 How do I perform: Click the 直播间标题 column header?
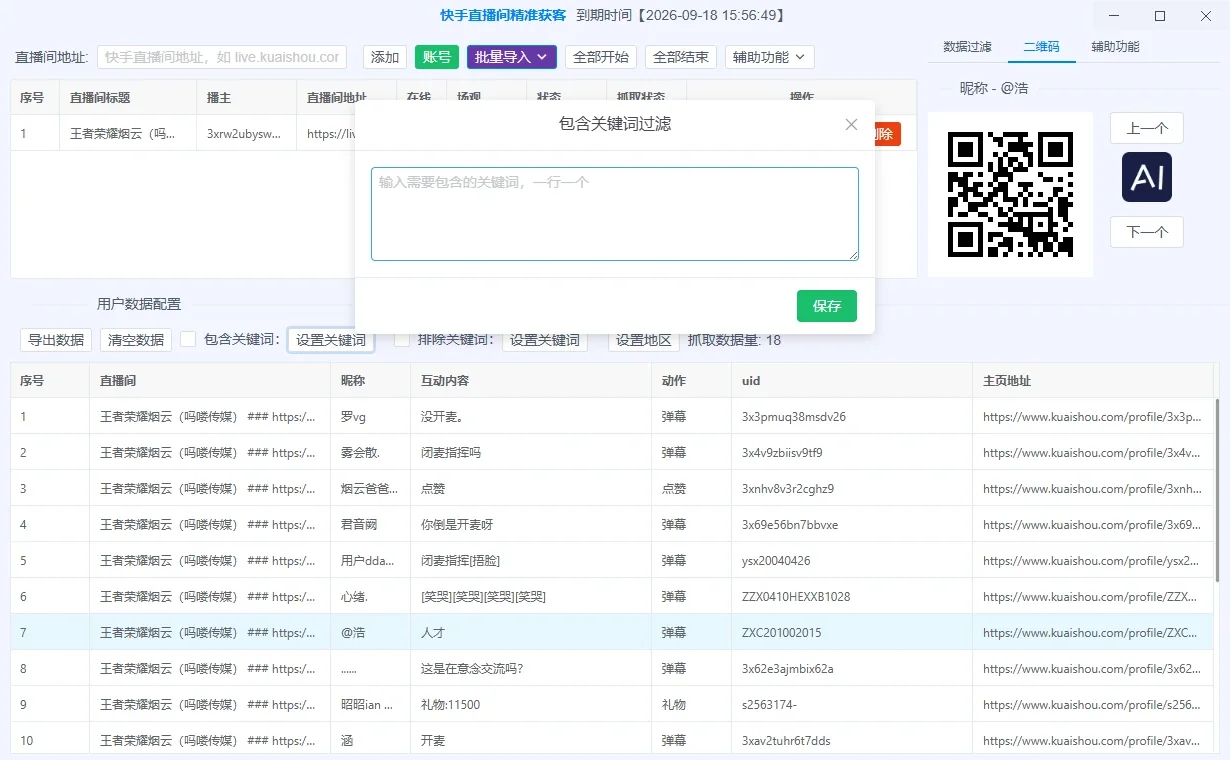click(128, 97)
